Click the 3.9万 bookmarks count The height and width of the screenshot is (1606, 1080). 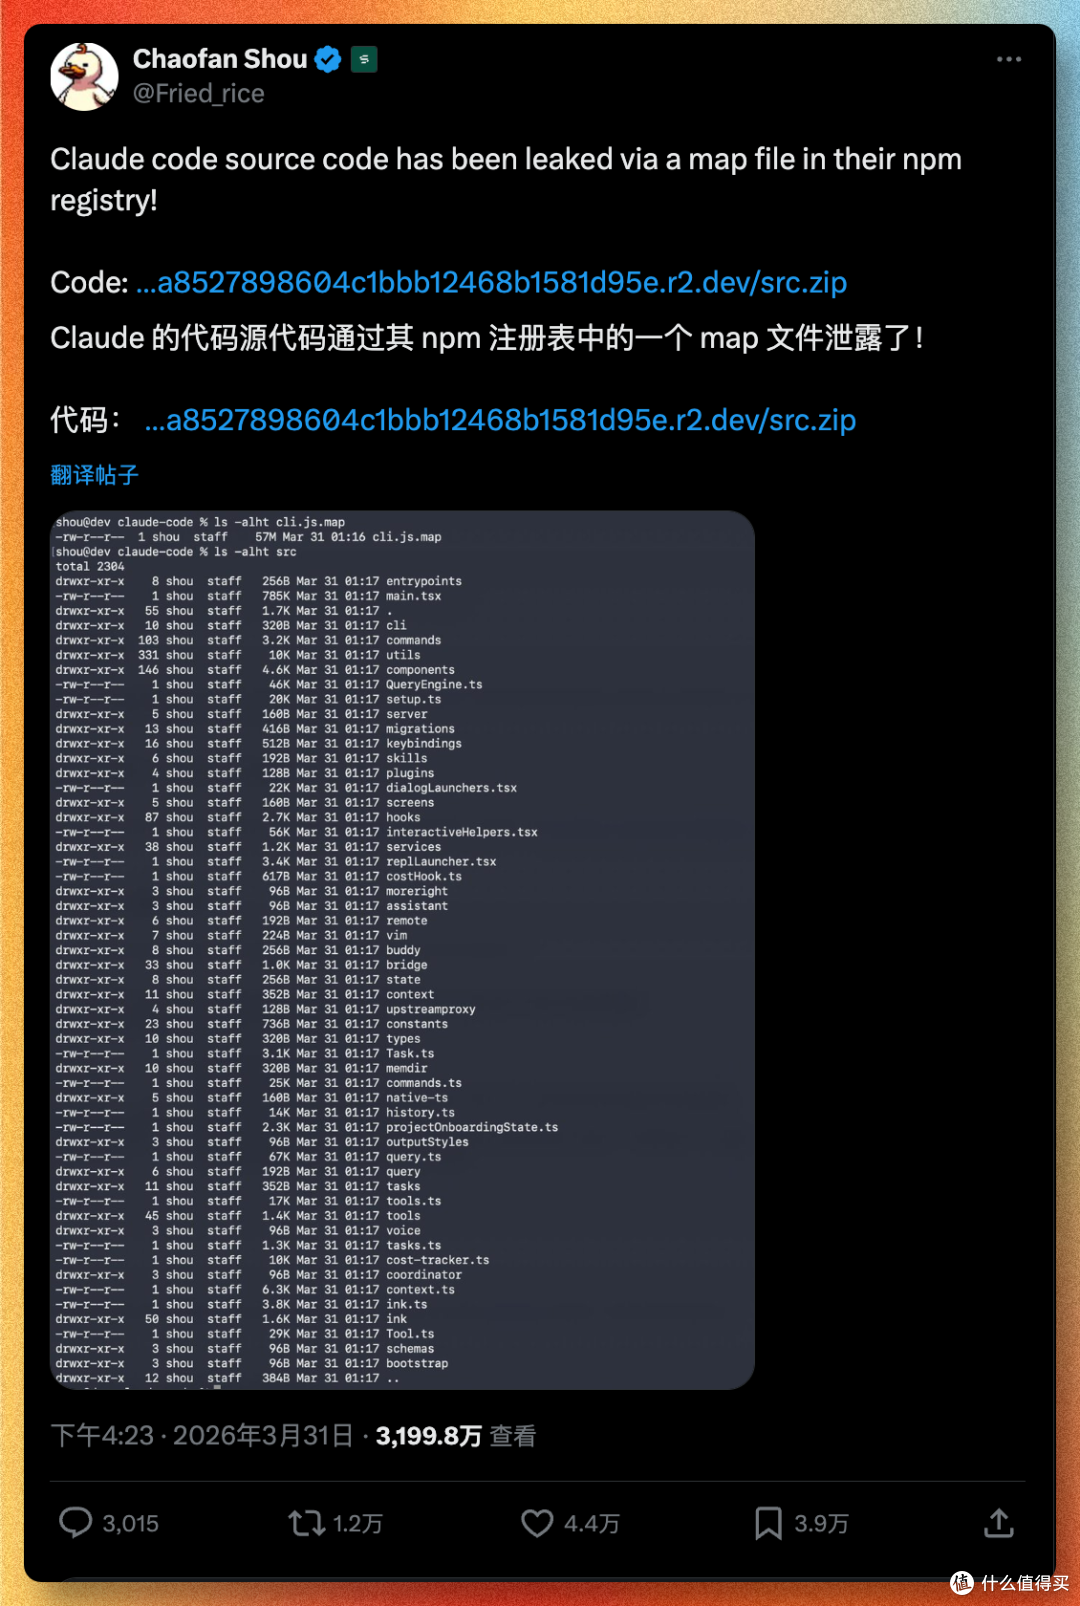tap(822, 1523)
